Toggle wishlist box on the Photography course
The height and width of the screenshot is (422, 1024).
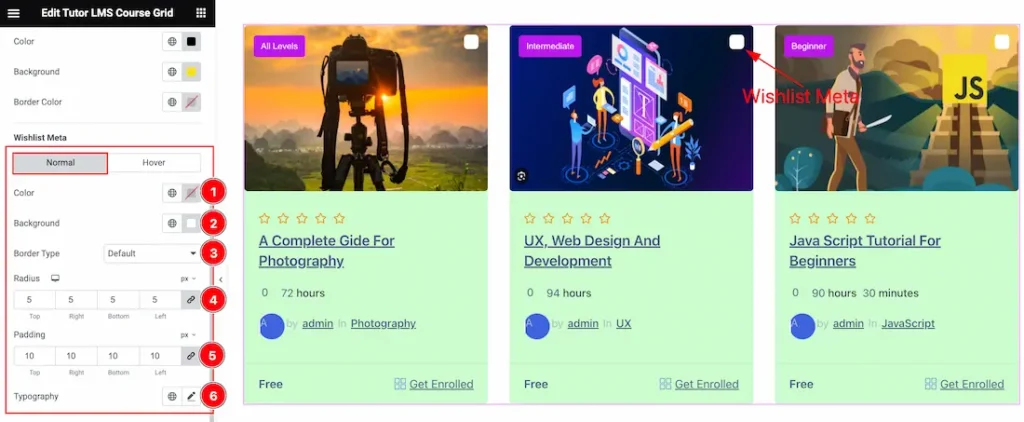pyautogui.click(x=471, y=42)
